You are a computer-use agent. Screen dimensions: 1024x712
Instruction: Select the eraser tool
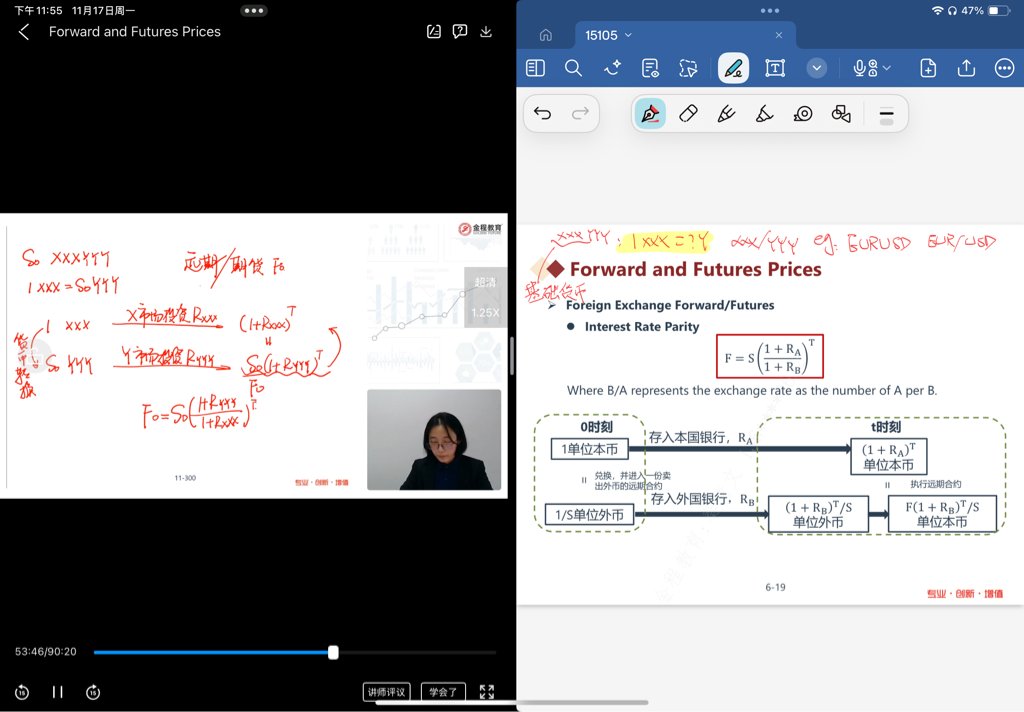coord(688,114)
